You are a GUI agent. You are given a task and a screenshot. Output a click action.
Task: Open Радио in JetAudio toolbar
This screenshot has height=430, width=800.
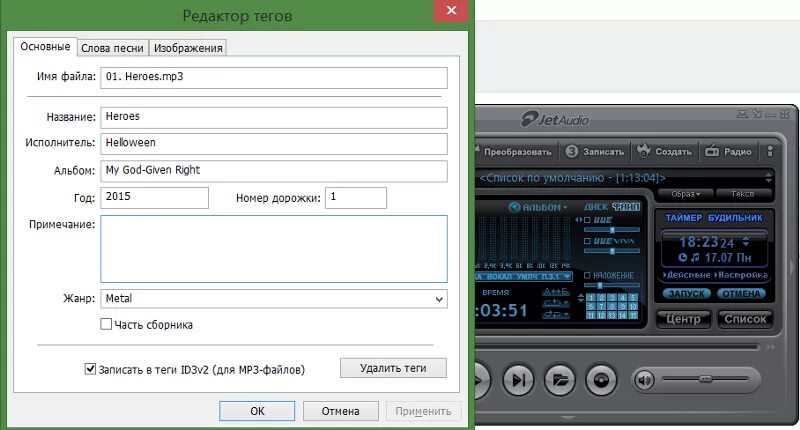(x=728, y=151)
